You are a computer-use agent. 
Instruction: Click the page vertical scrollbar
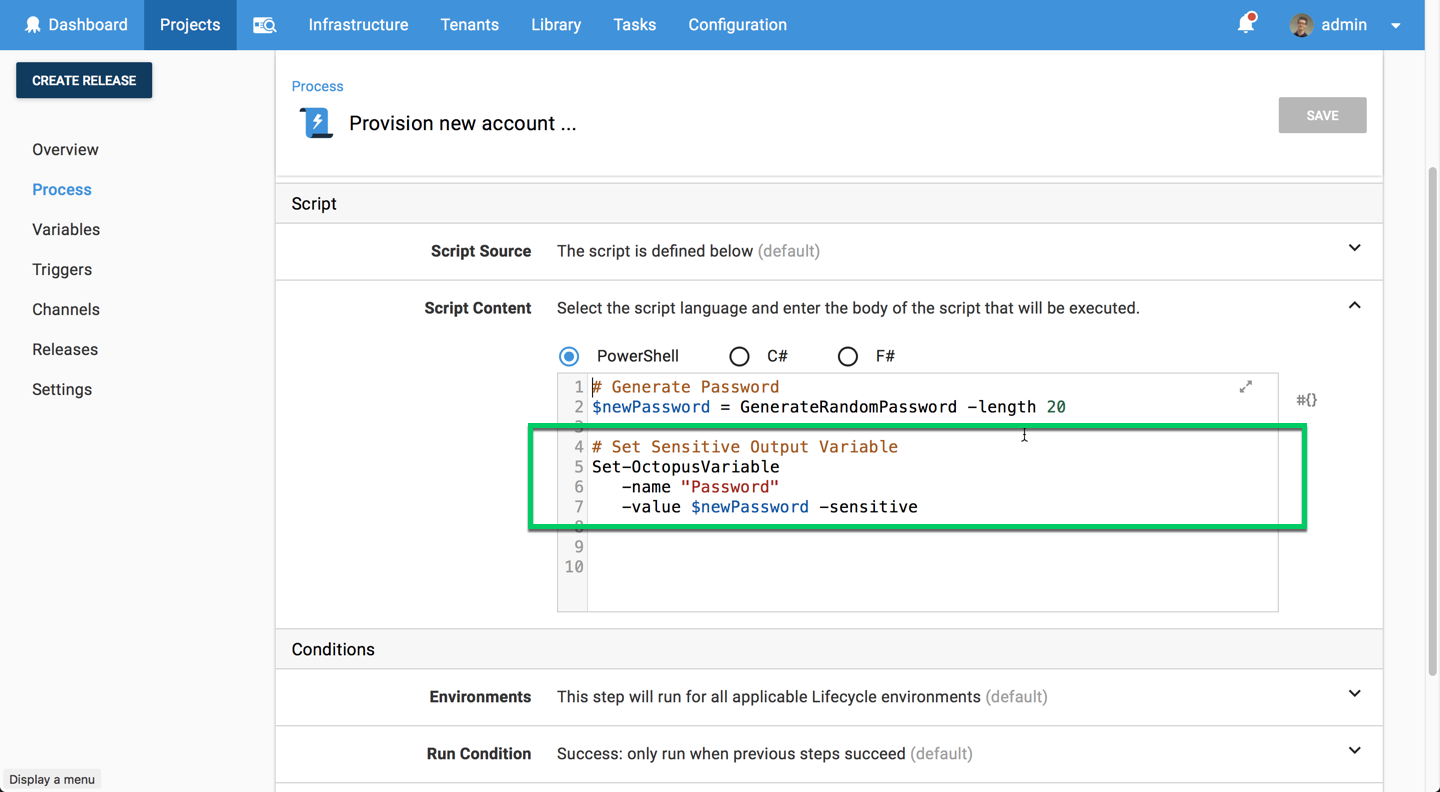tap(1432, 420)
